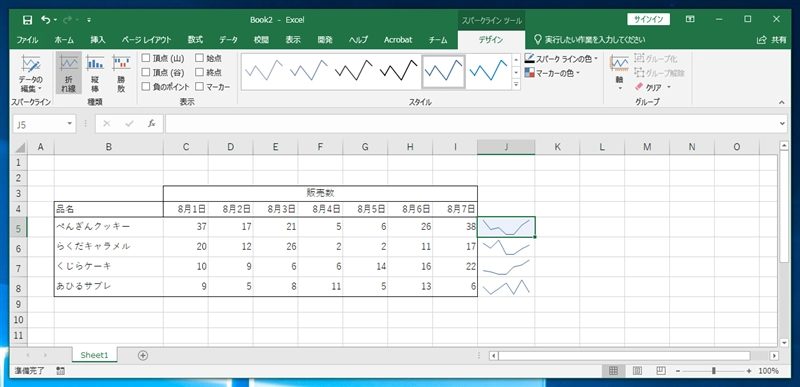Click the style gallery up arrow
This screenshot has width=800, height=387.
(516, 60)
